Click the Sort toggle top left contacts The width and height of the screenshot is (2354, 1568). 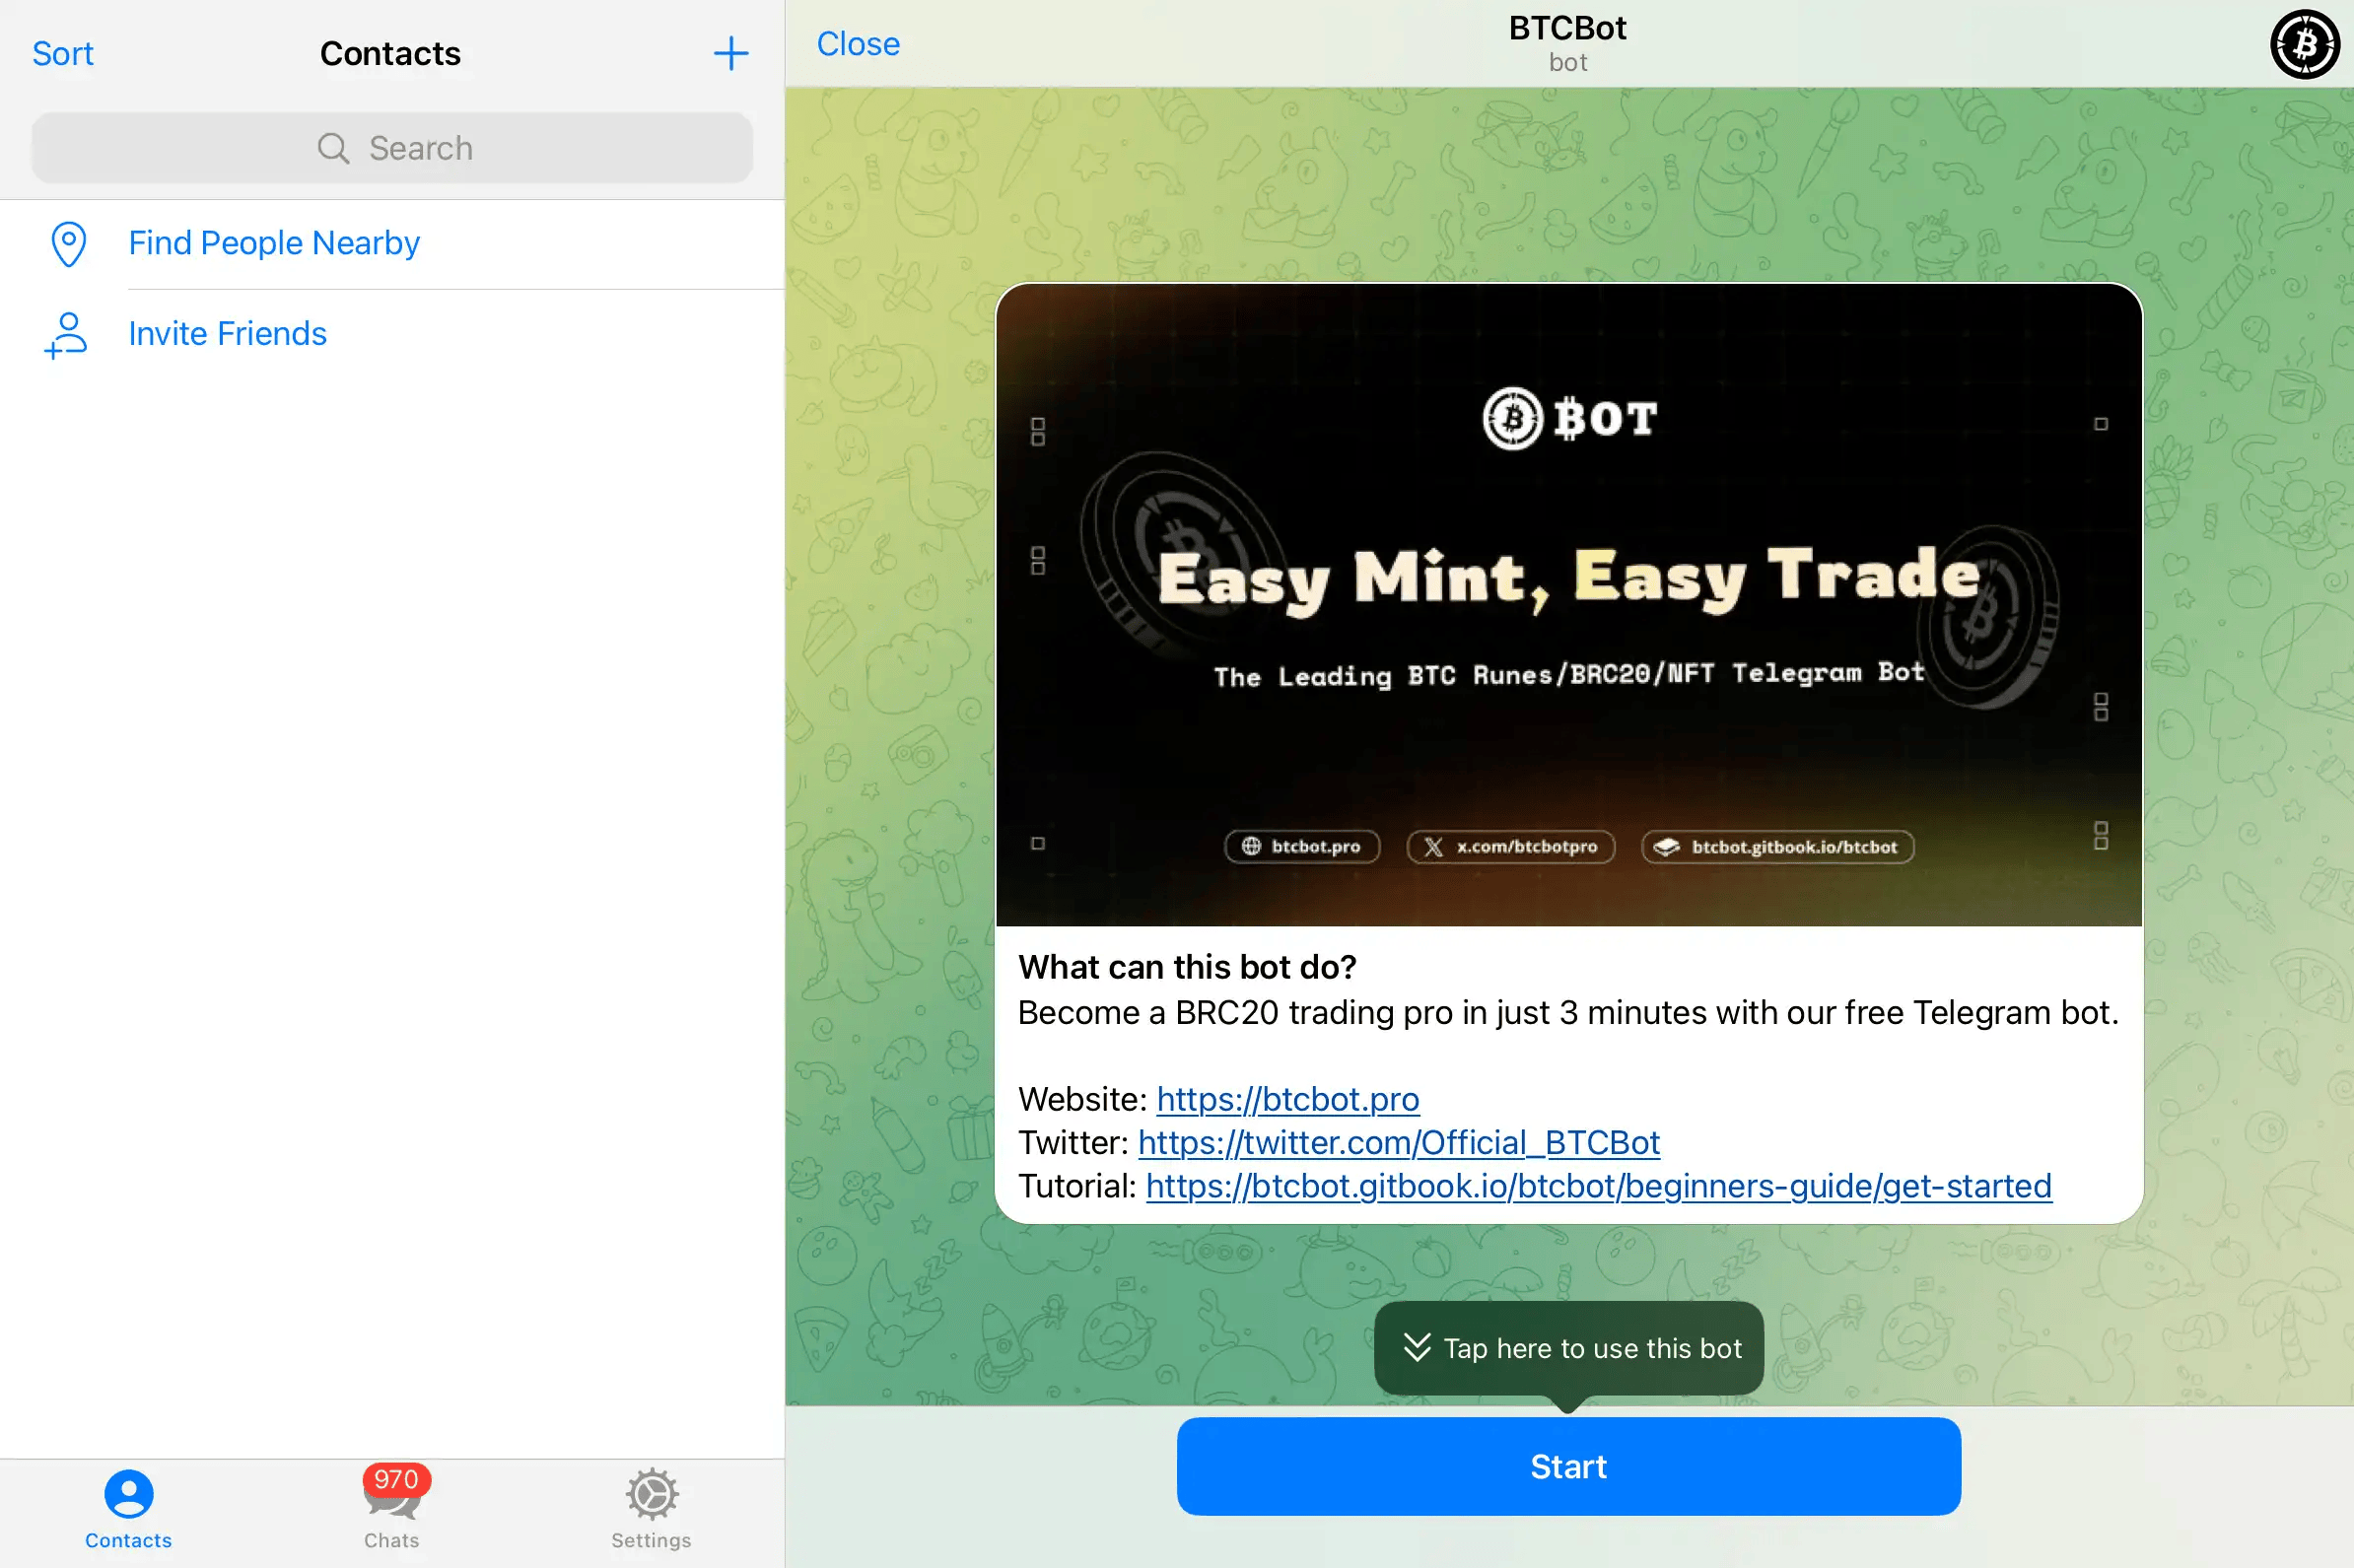click(x=61, y=52)
